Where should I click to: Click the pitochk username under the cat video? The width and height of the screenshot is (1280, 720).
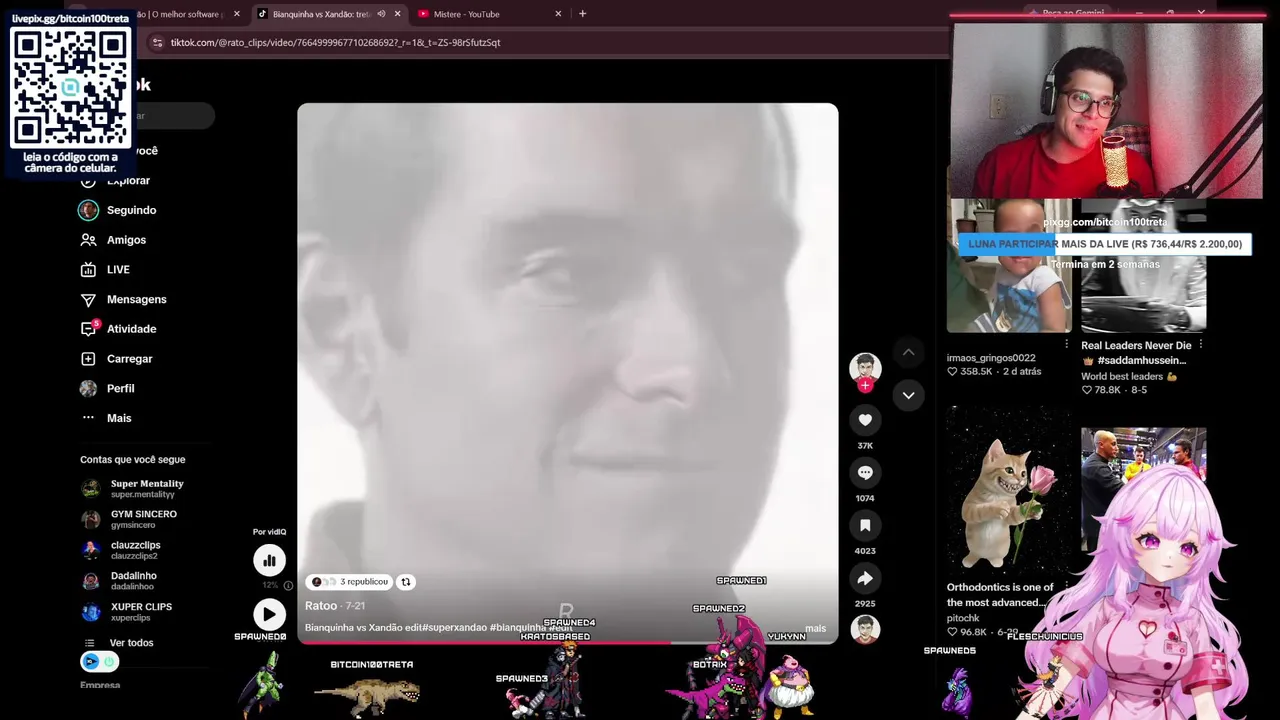(x=963, y=618)
